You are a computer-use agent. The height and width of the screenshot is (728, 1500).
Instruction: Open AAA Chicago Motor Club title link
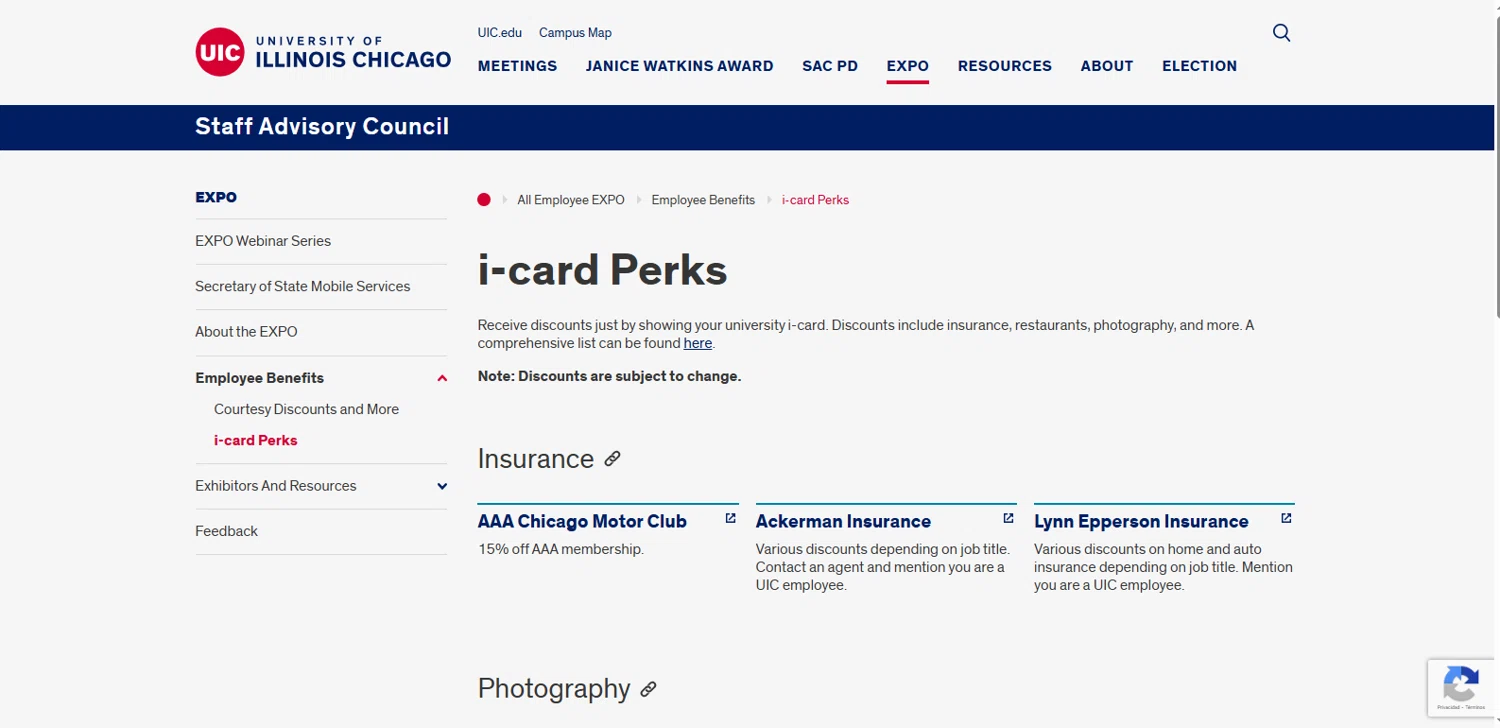pos(582,521)
